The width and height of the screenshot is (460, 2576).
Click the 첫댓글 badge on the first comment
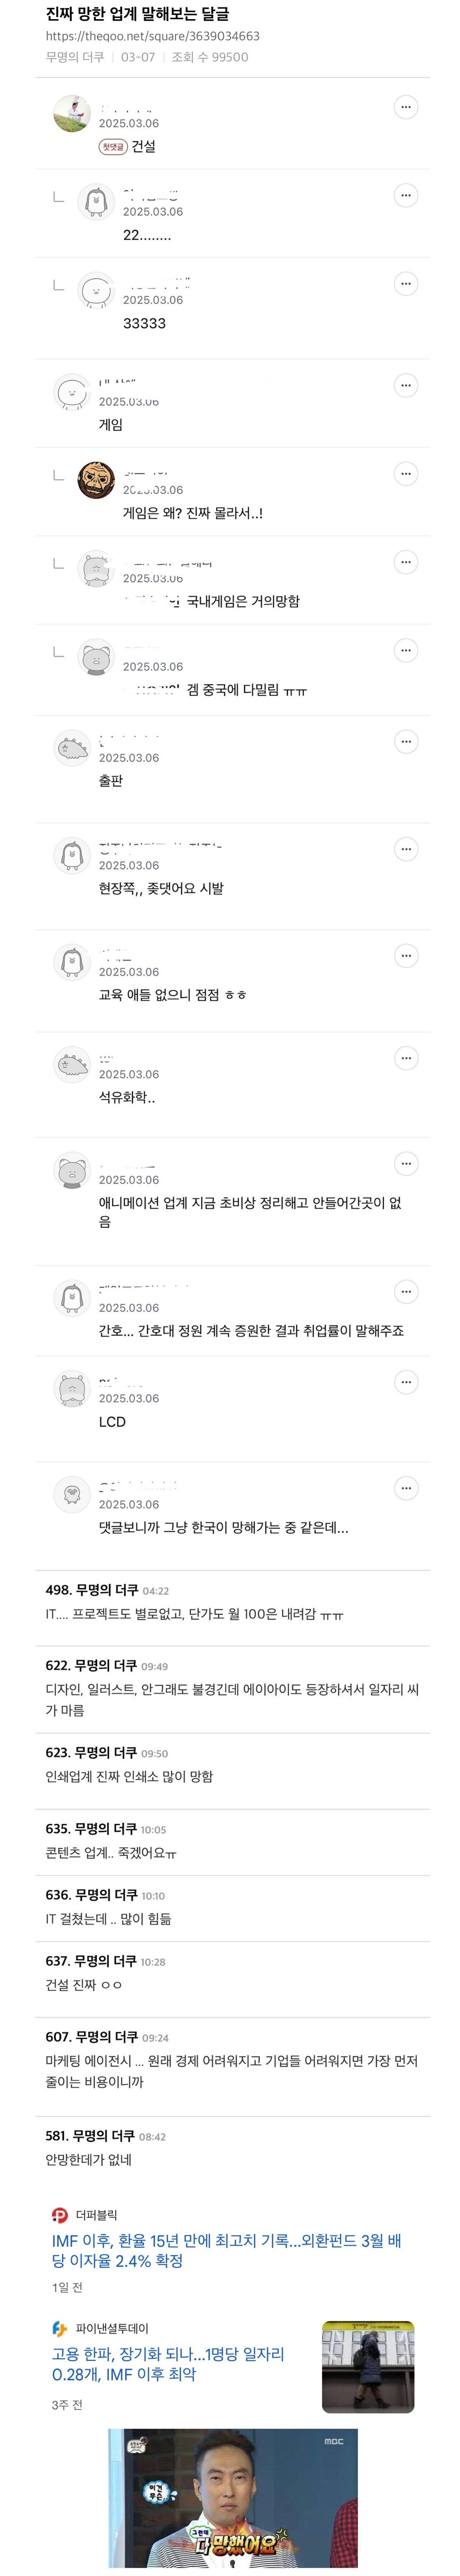pyautogui.click(x=112, y=147)
